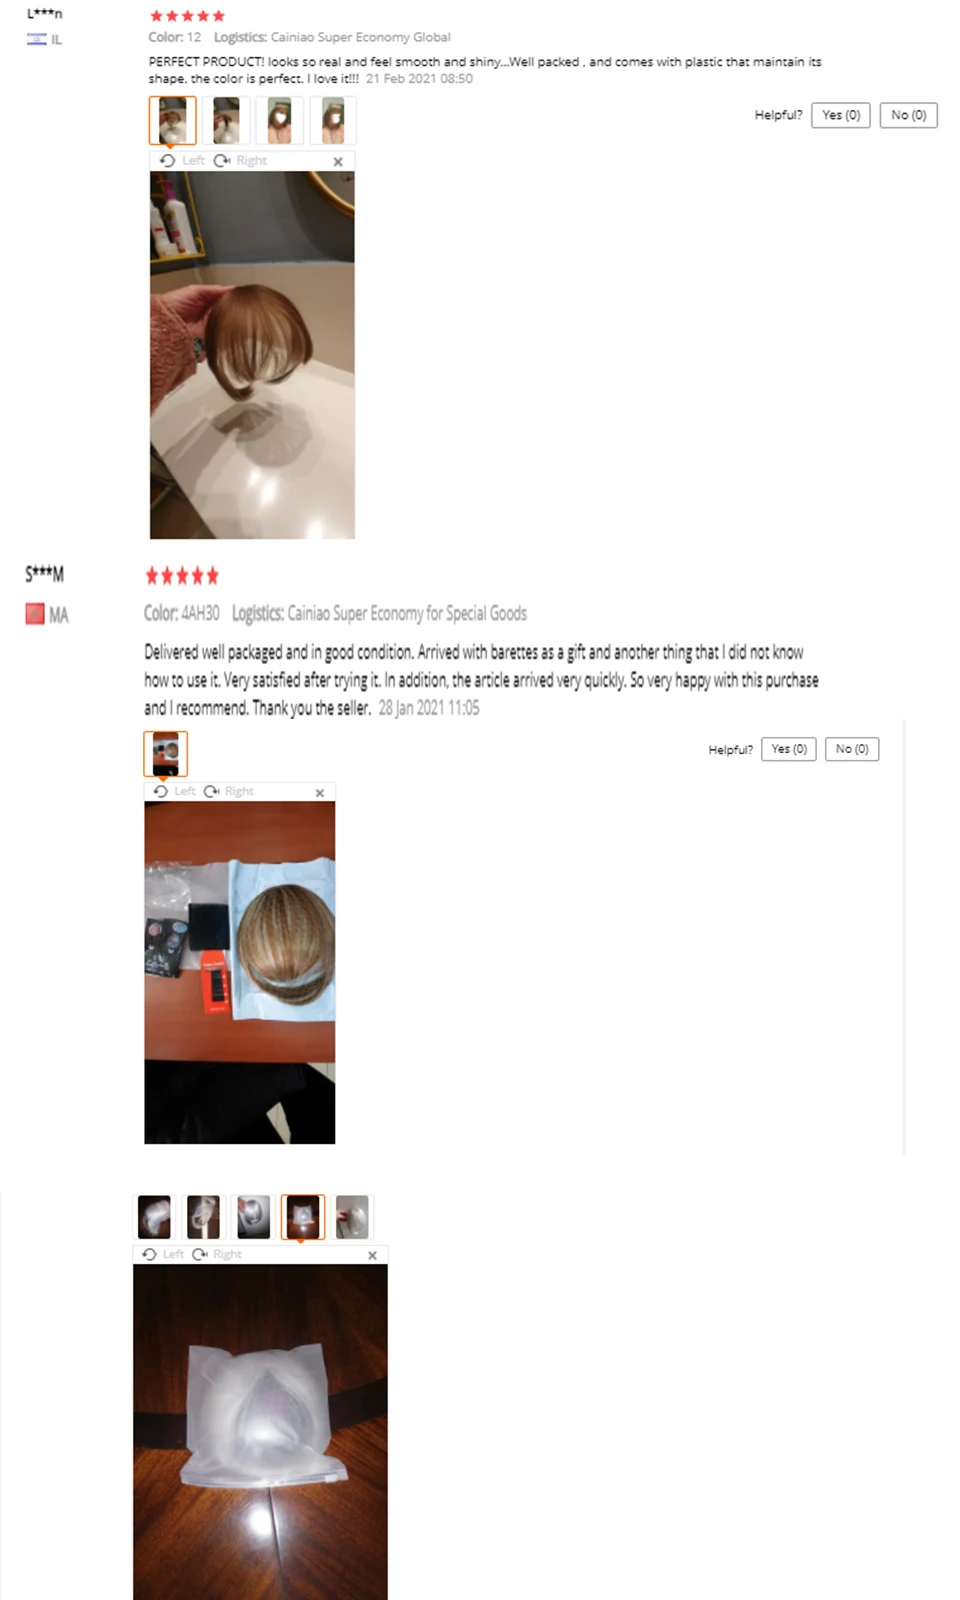Image resolution: width=960 pixels, height=1600 pixels.
Task: Close the first review's enlarged photo
Action: (338, 161)
